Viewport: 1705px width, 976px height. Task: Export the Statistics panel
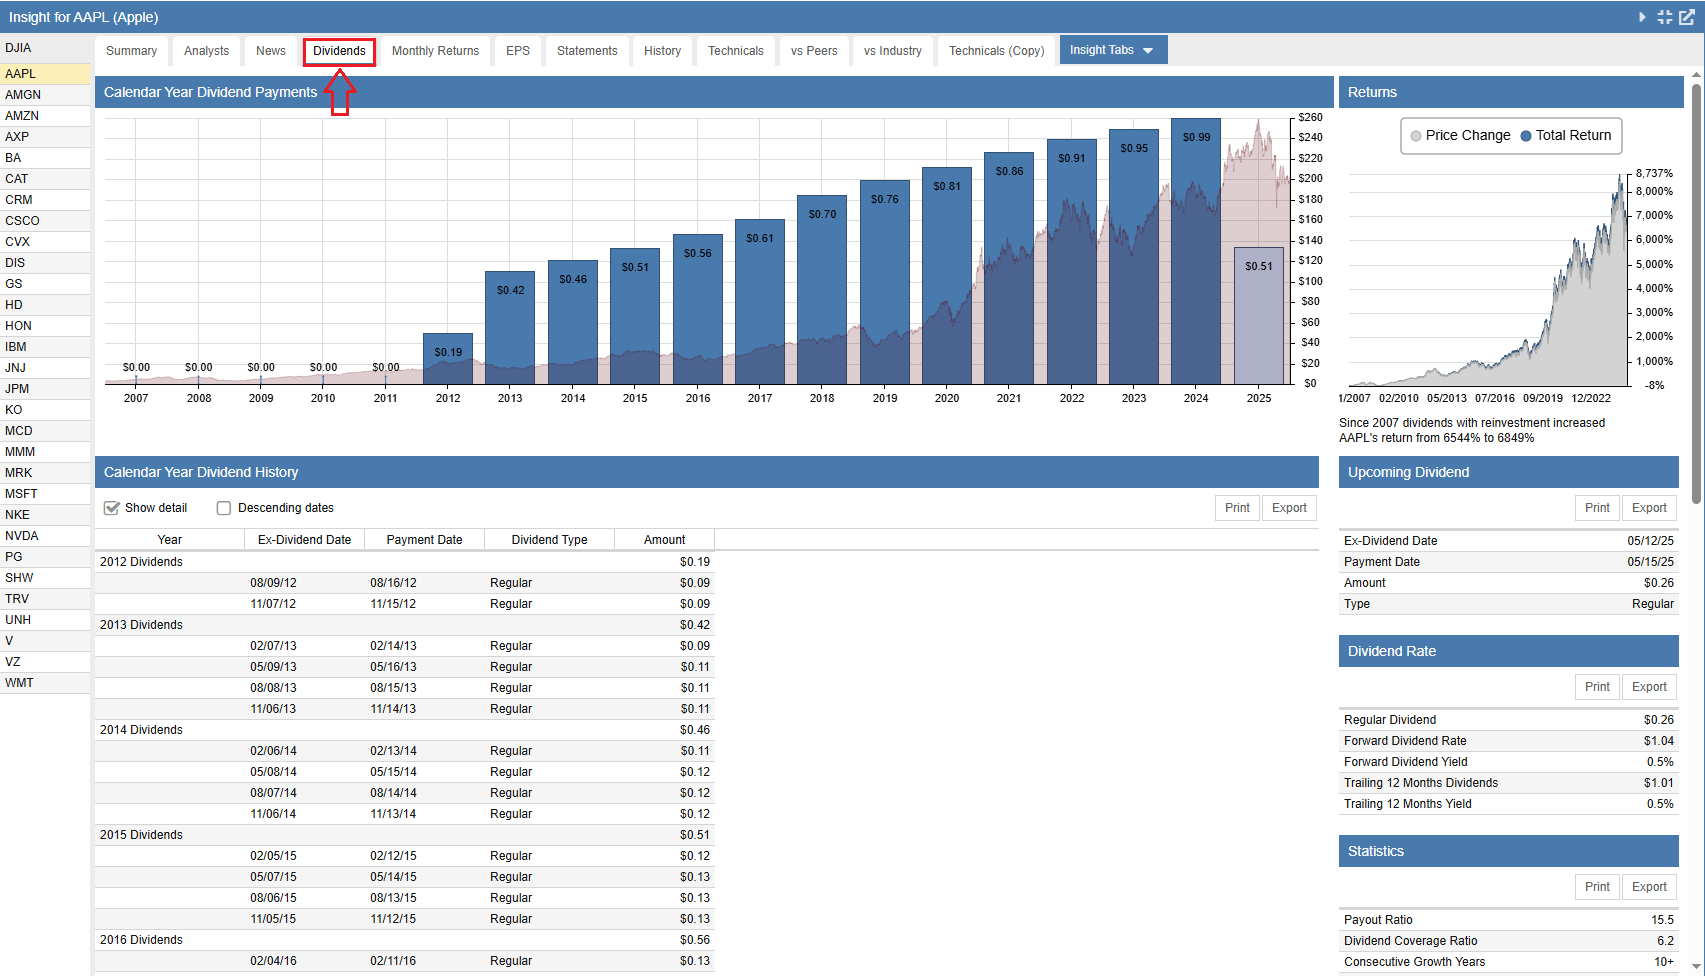click(1649, 887)
